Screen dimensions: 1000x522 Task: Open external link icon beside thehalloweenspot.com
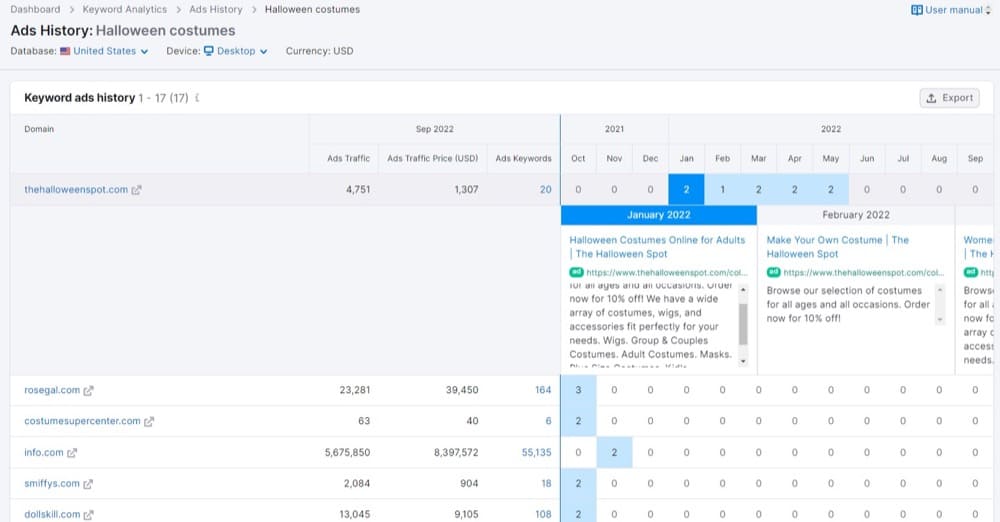click(137, 190)
